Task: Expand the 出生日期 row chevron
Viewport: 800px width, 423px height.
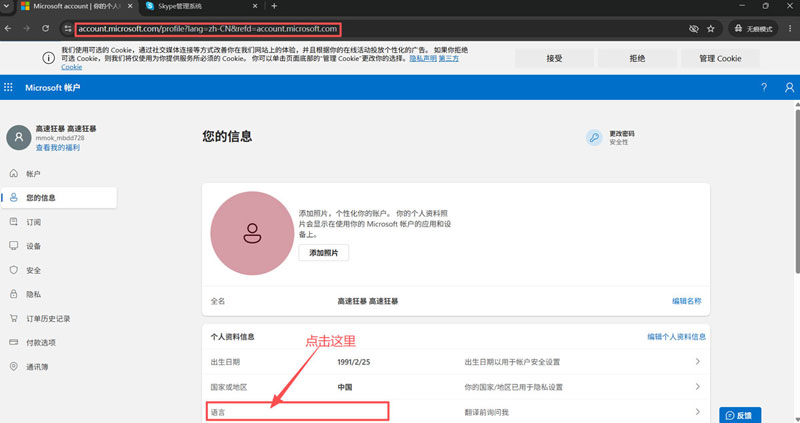Action: click(697, 361)
